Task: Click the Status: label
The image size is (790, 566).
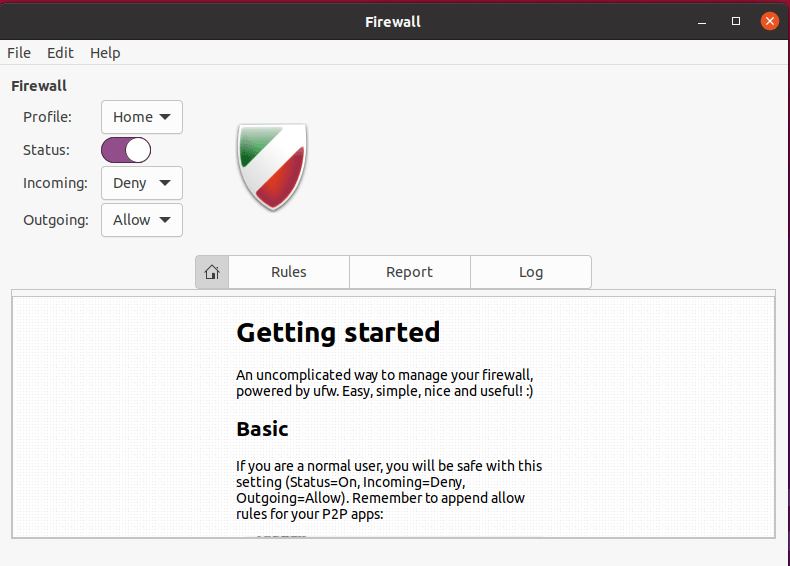Action: (46, 150)
